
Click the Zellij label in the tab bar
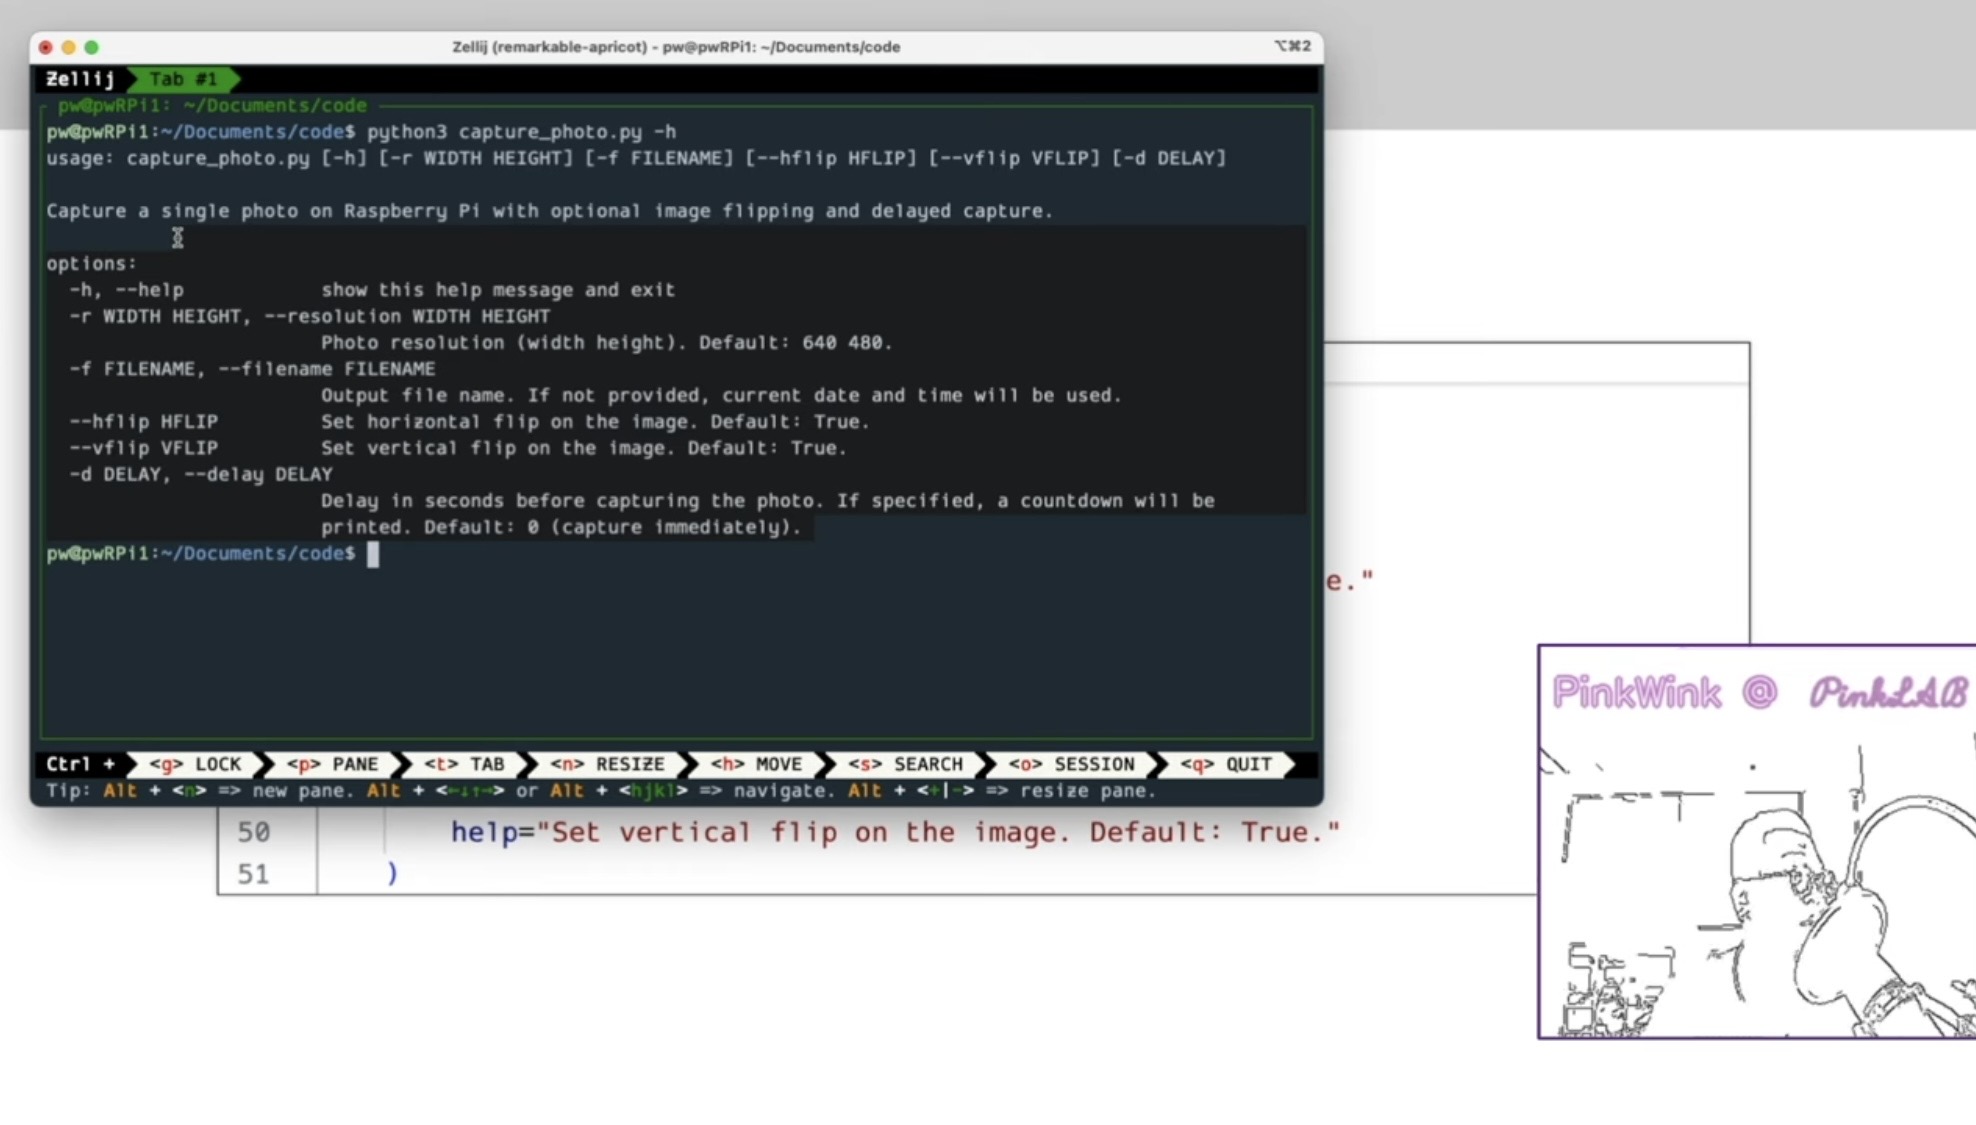click(x=80, y=79)
